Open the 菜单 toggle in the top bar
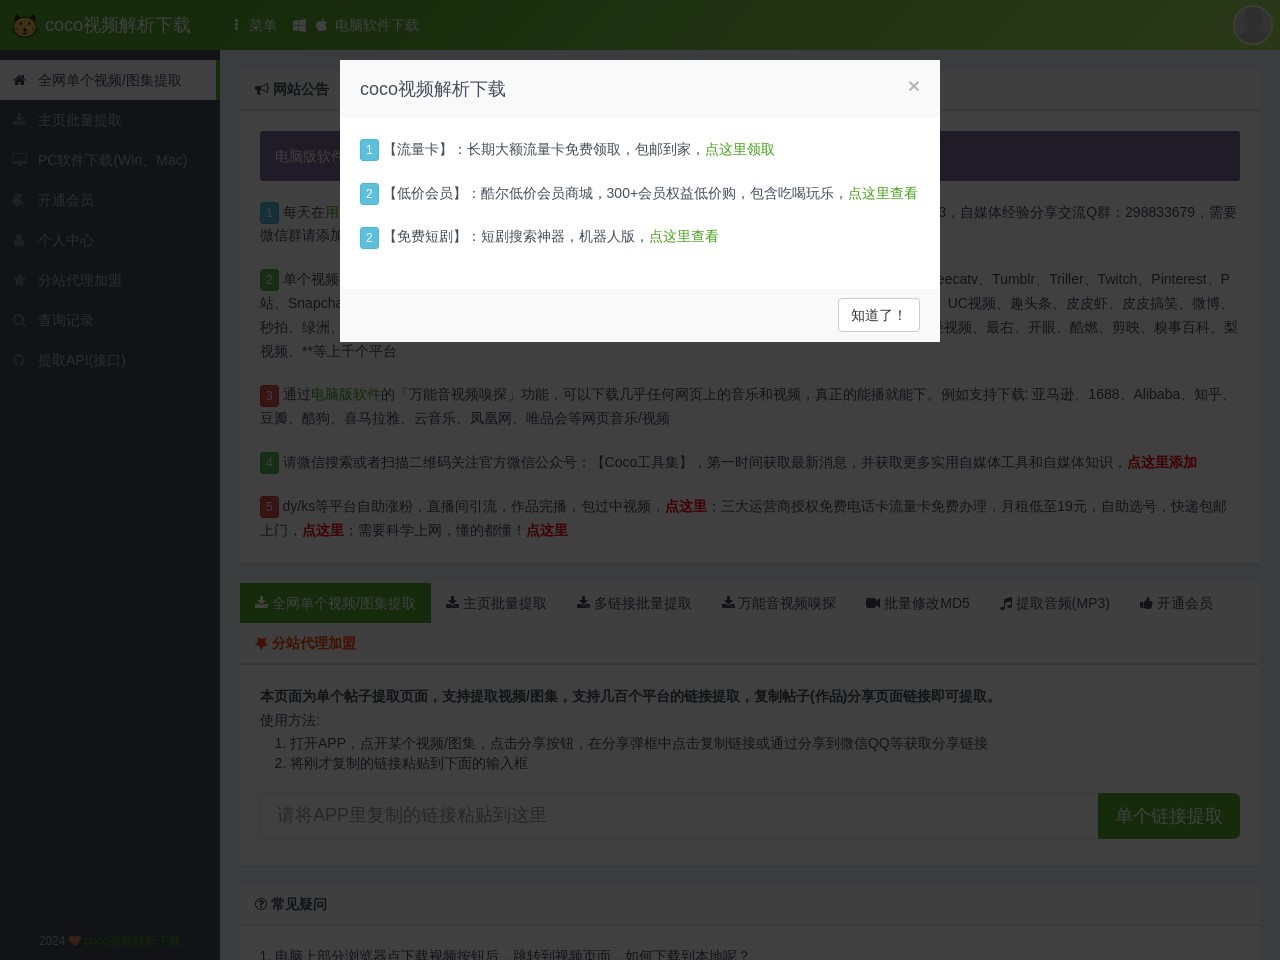Image resolution: width=1280 pixels, height=960 pixels. tap(254, 25)
